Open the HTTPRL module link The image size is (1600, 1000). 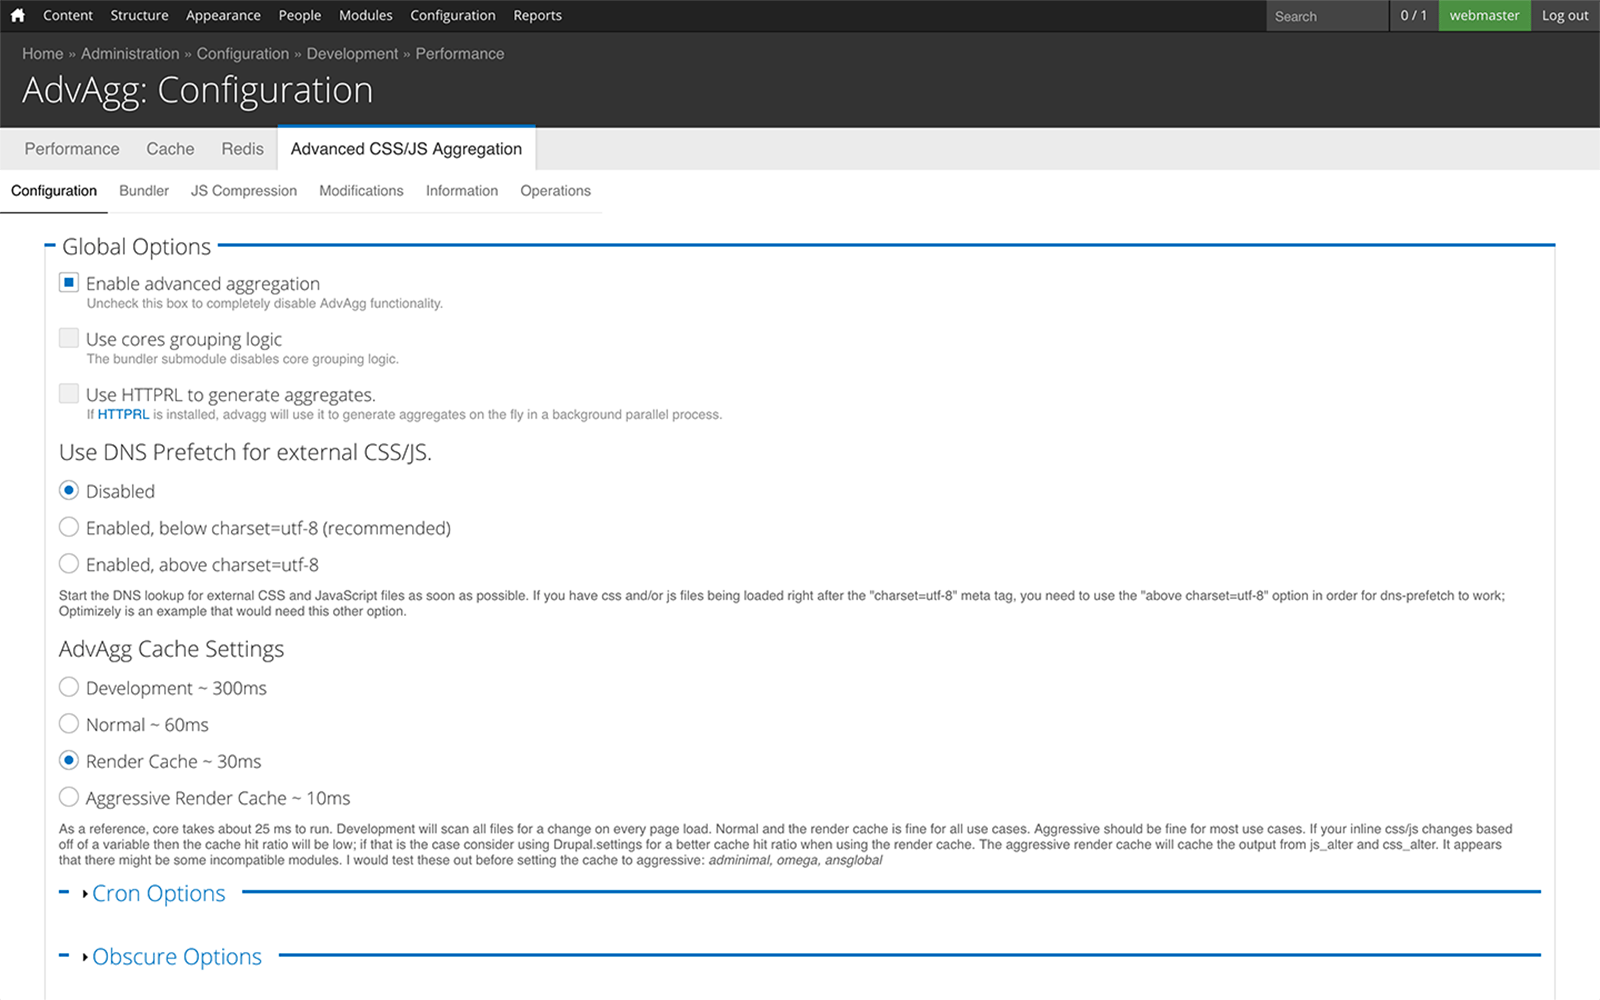pos(123,414)
